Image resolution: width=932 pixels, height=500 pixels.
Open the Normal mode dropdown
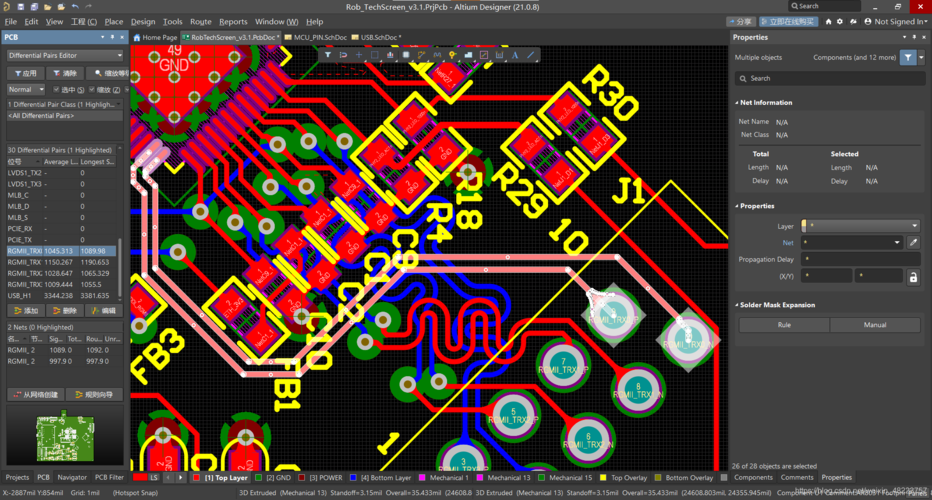pos(26,90)
